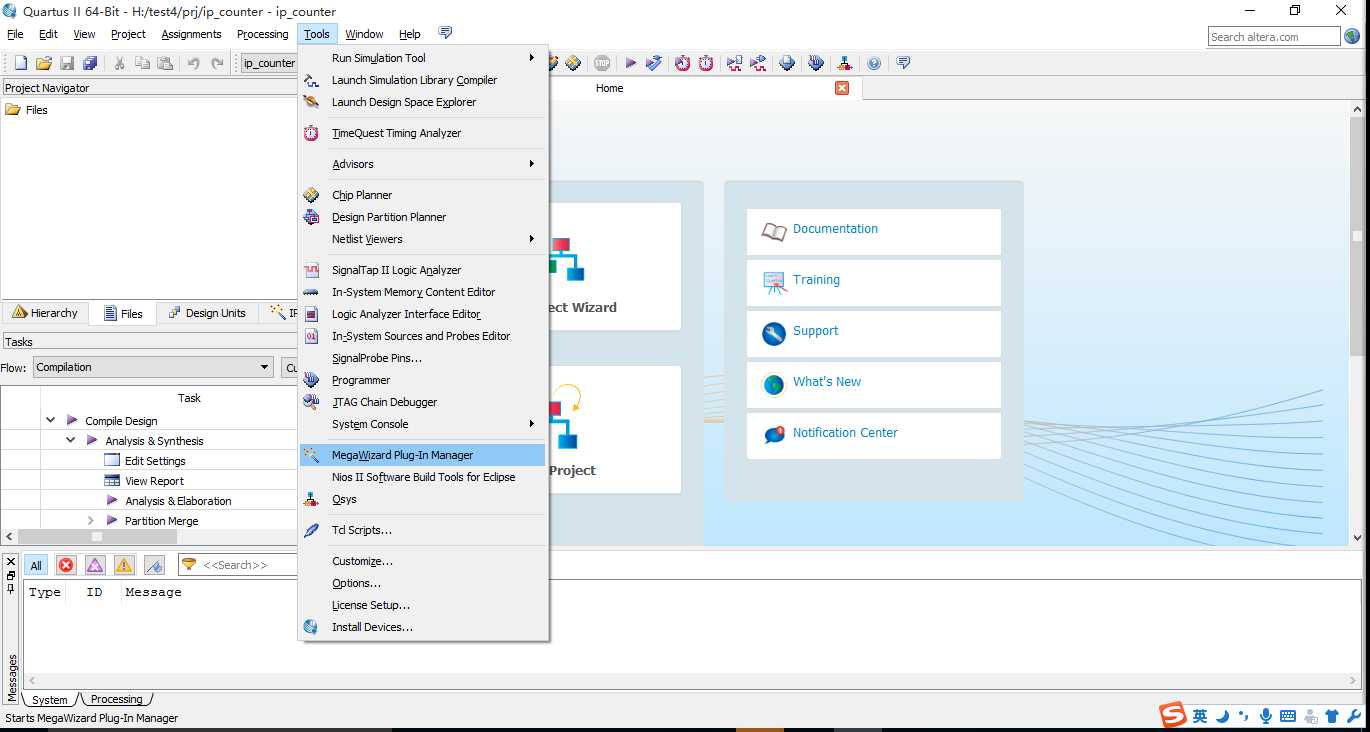Click the play-with-checkmark analysis toolbar icon
This screenshot has width=1370, height=732.
pos(654,63)
